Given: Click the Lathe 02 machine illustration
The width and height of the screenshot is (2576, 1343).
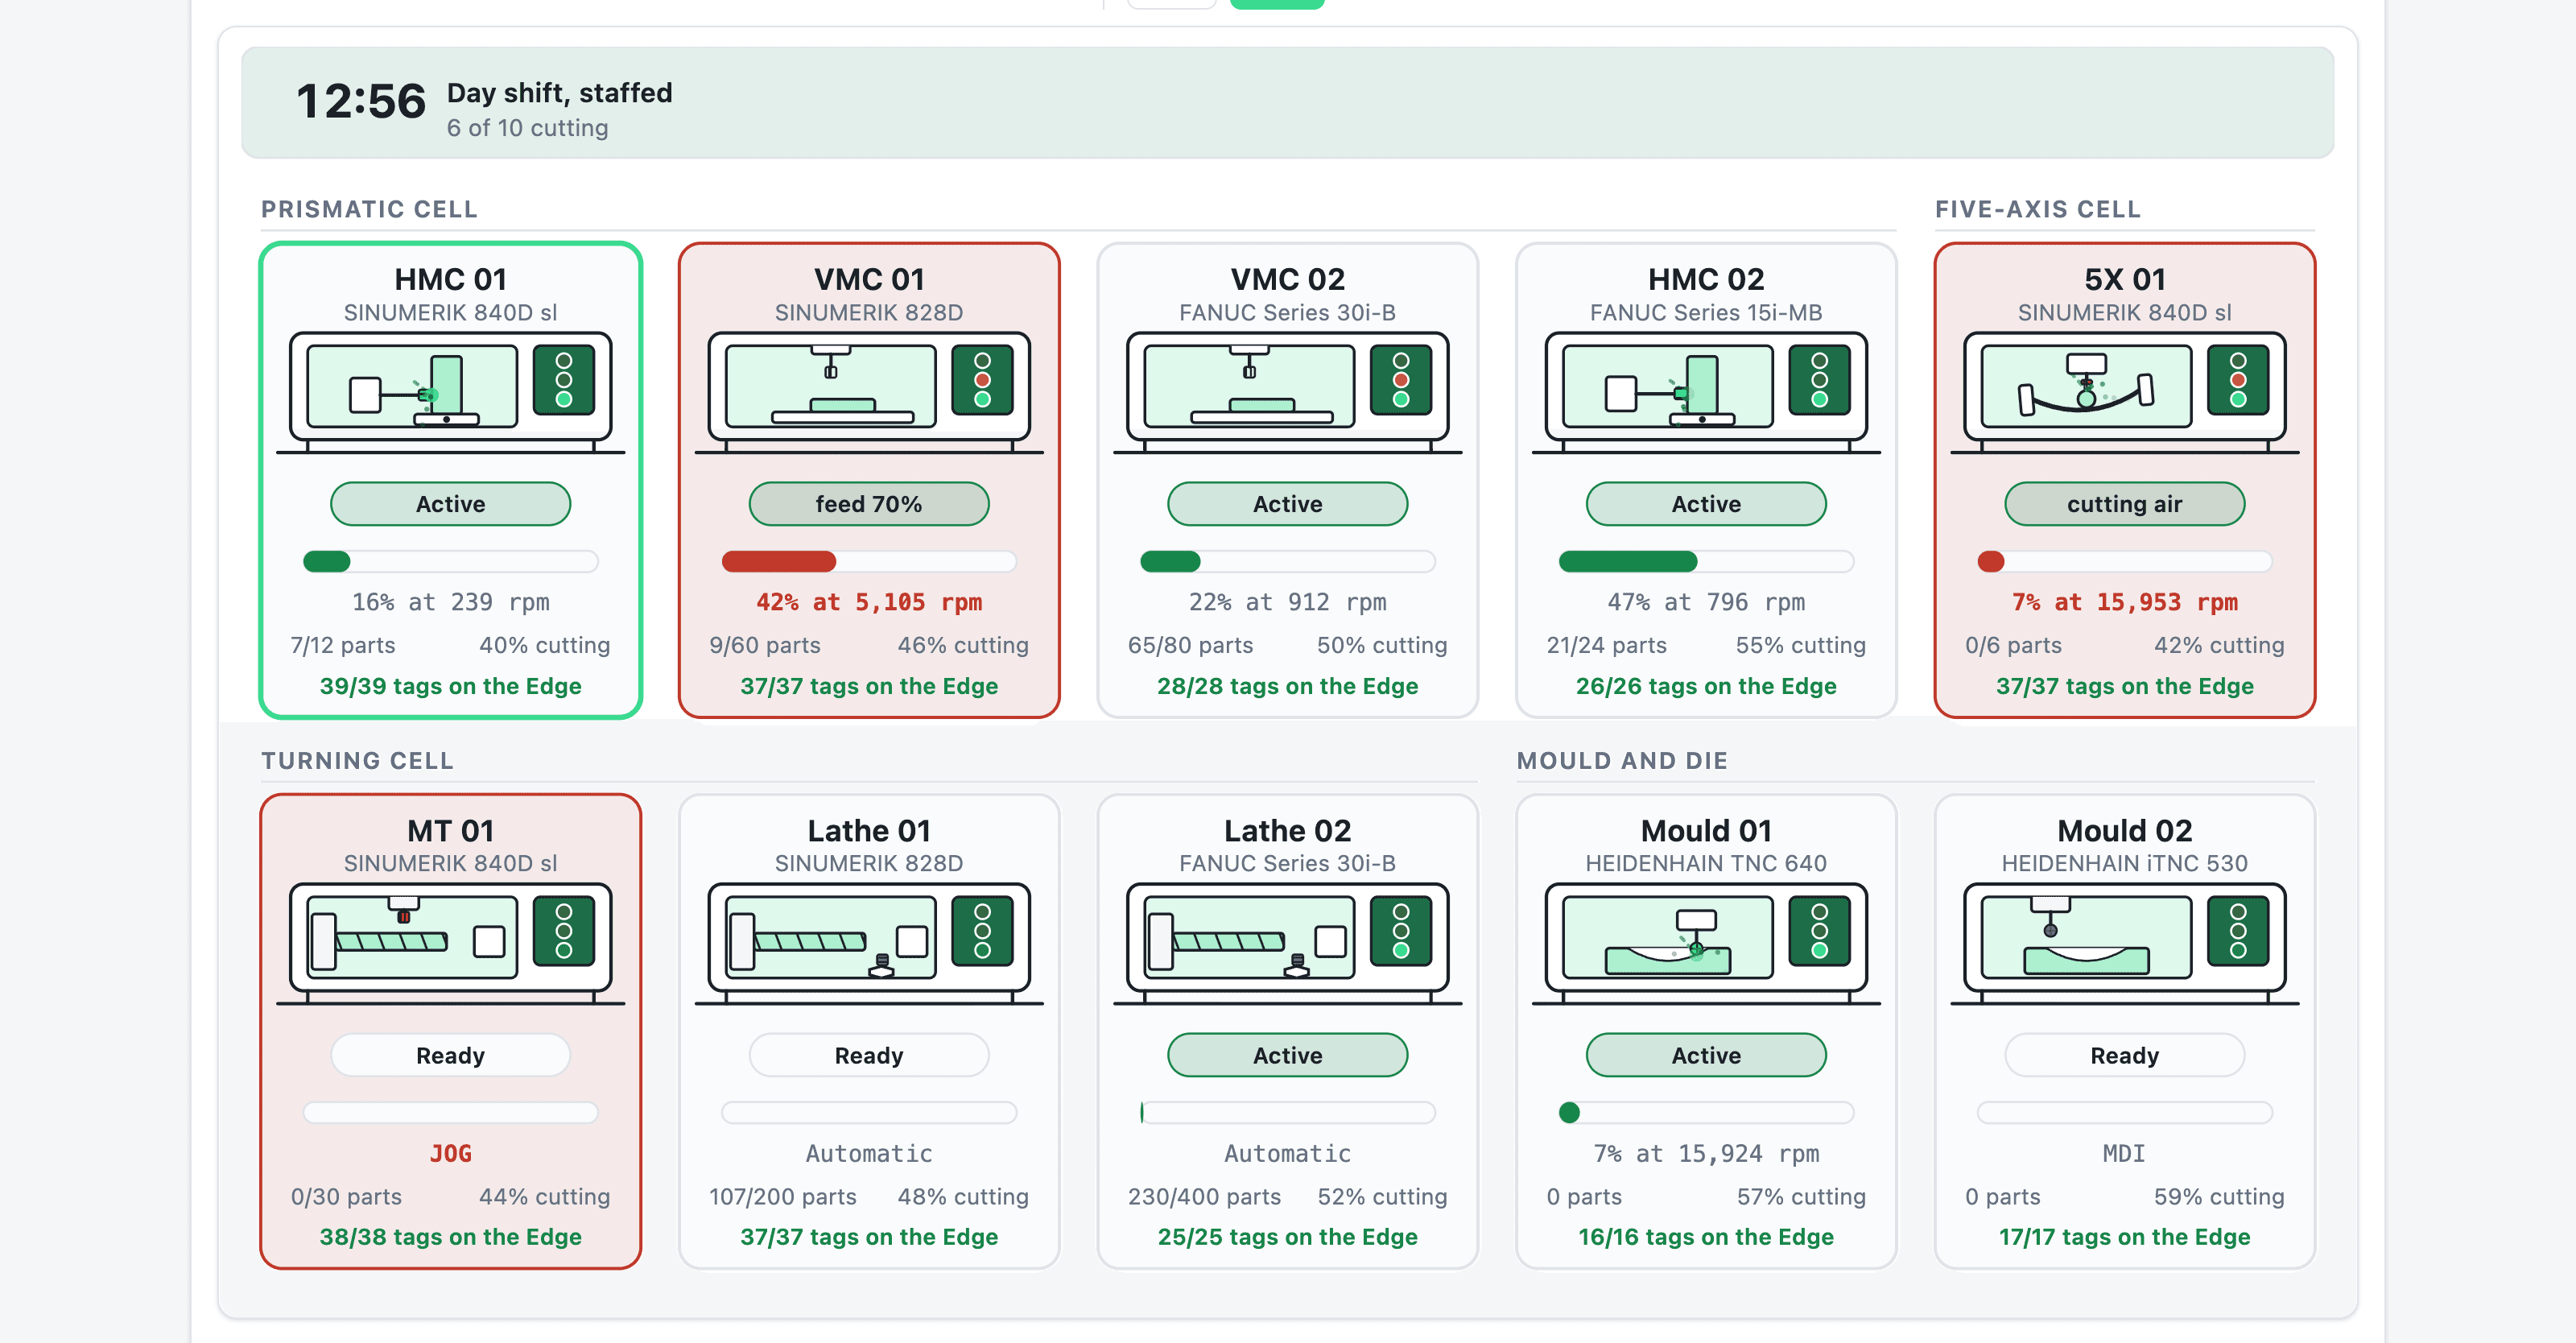Looking at the screenshot, I should coord(1287,943).
